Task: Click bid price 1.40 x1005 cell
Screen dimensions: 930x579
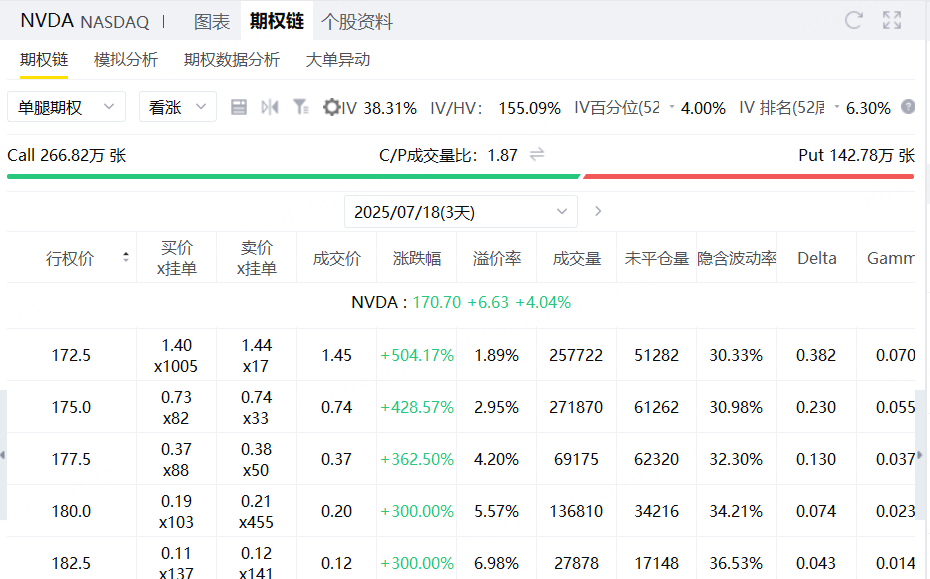Action: 176,355
